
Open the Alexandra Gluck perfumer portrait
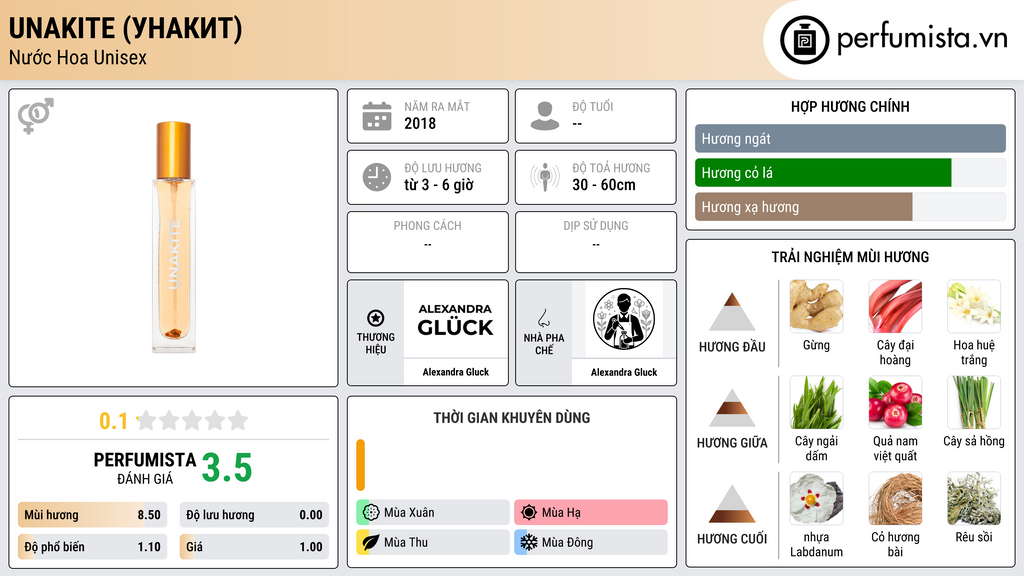pyautogui.click(x=624, y=319)
